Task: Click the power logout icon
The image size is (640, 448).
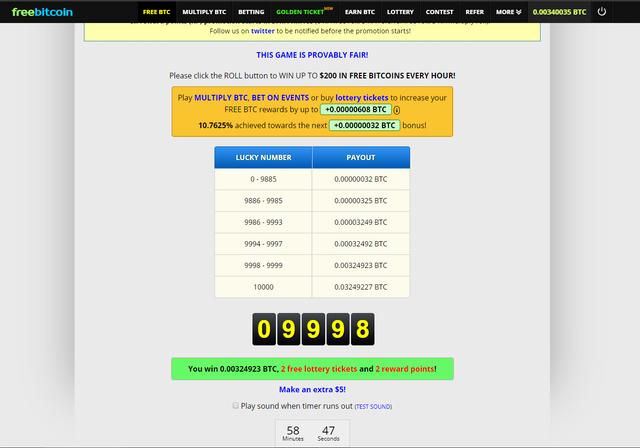Action: 601,12
